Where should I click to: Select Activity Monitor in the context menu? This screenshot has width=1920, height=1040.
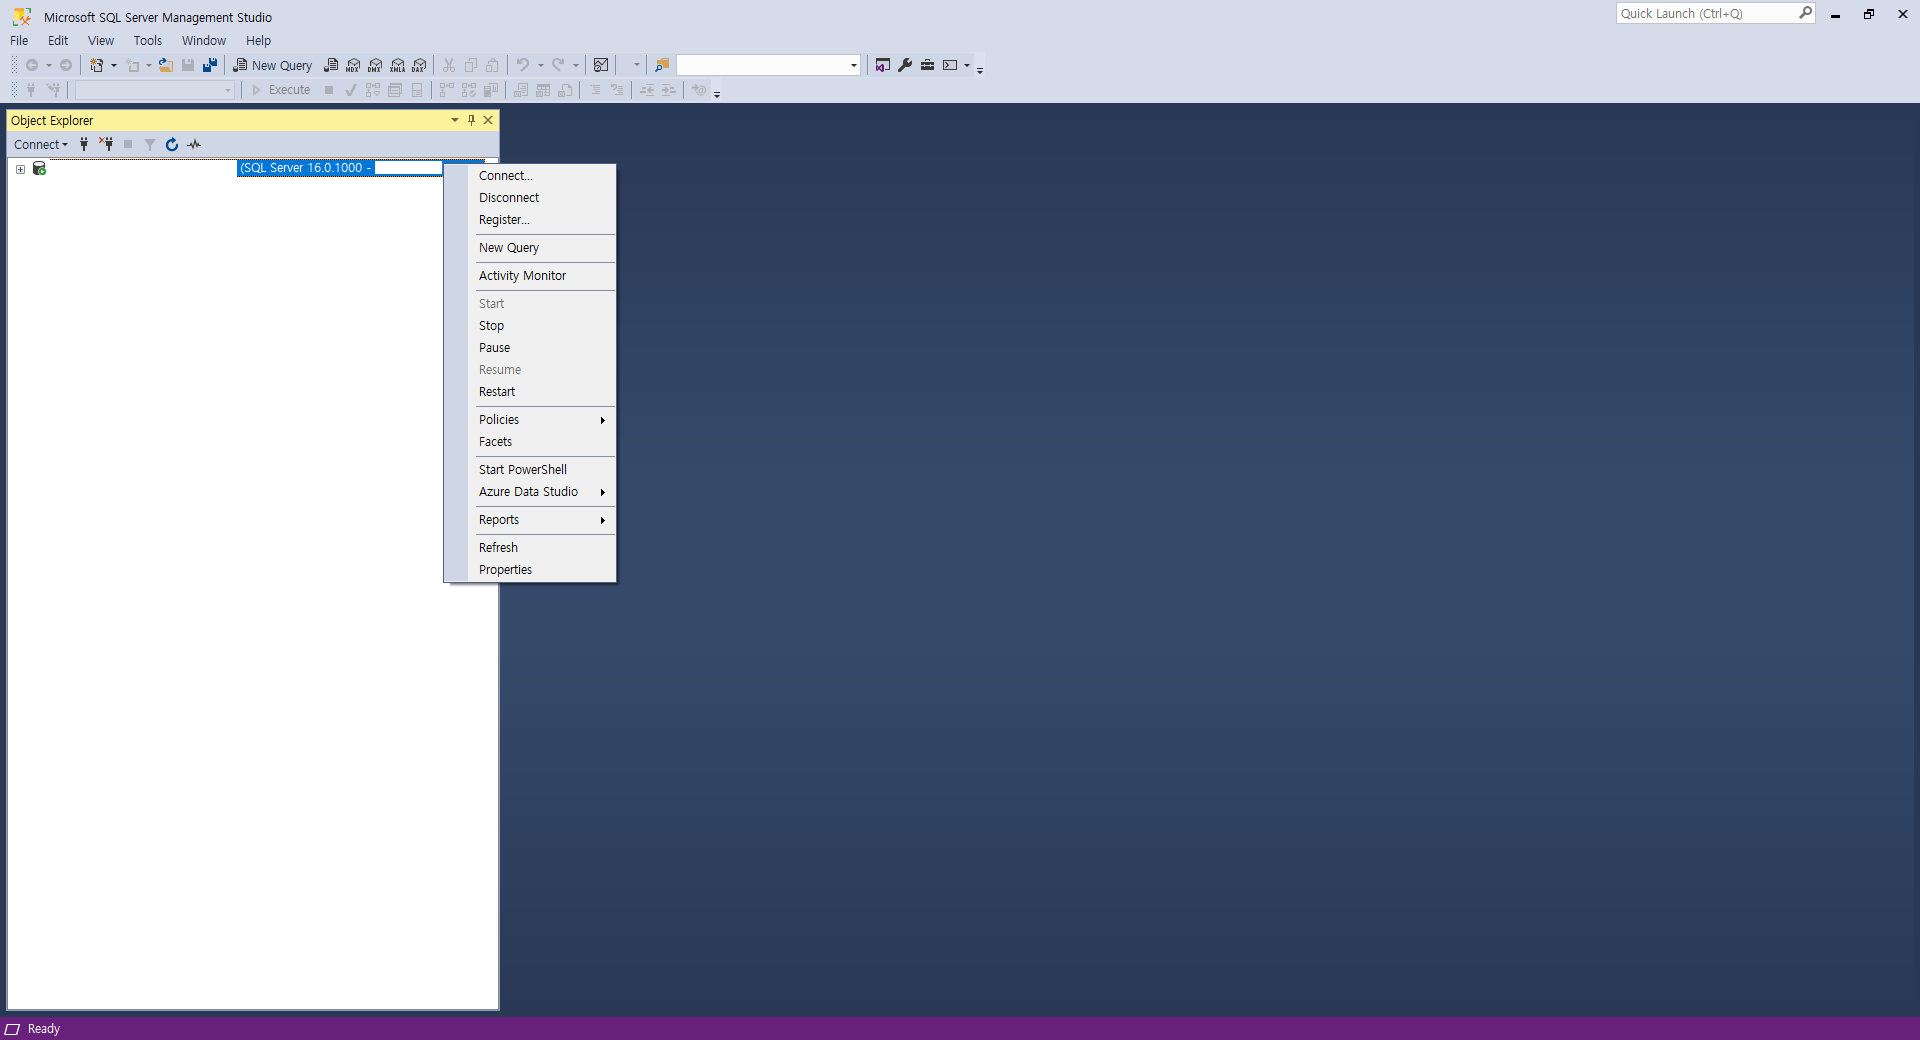click(530, 276)
